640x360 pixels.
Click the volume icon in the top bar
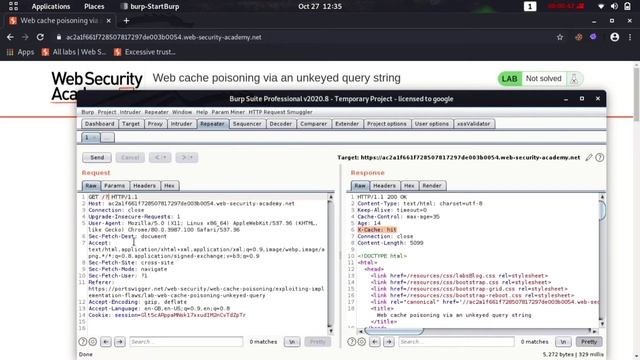click(x=614, y=7)
